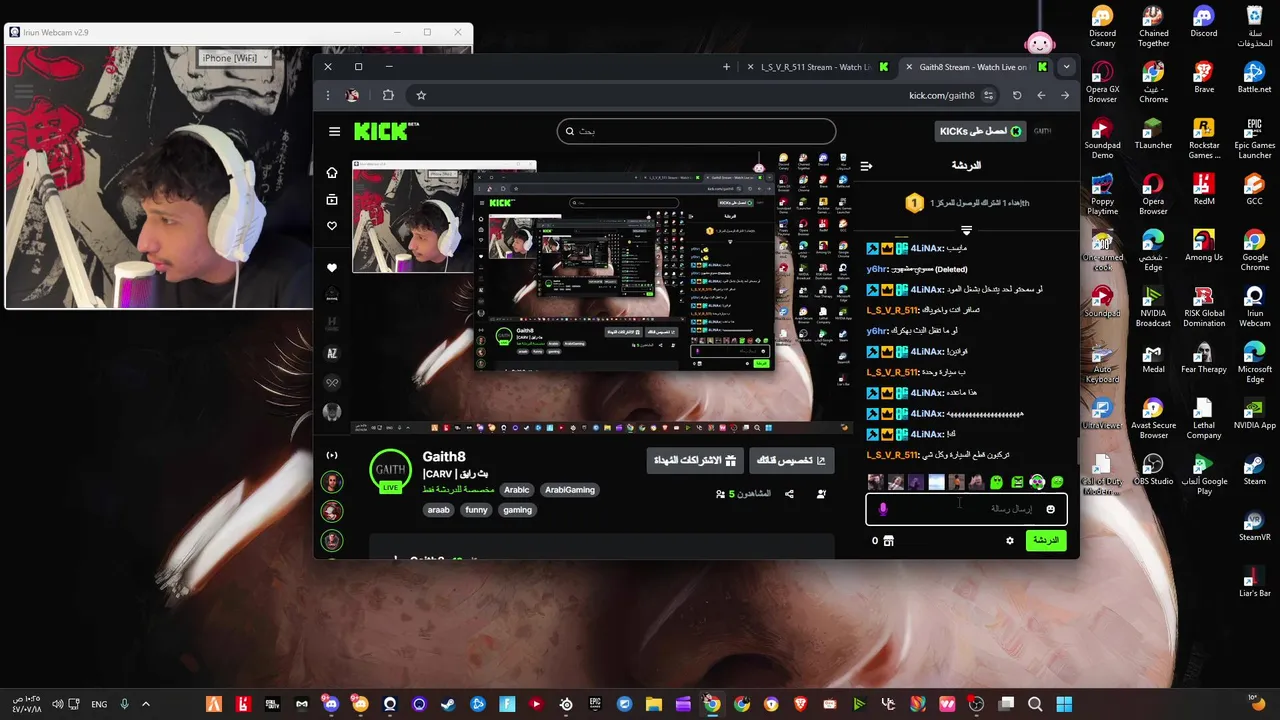Click the ENG language indicator

point(99,704)
